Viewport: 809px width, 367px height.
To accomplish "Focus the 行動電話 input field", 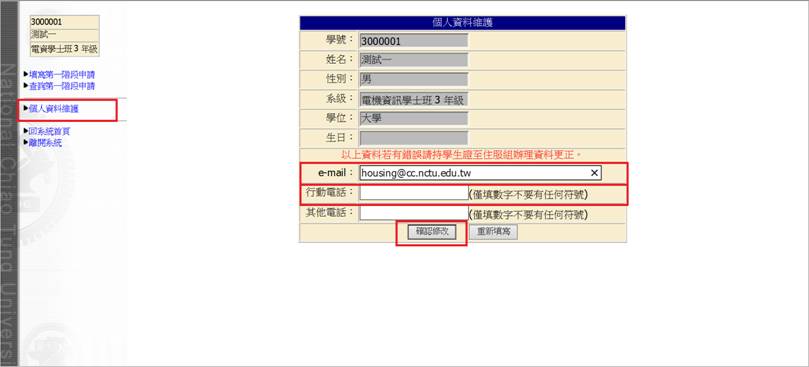I will click(414, 193).
